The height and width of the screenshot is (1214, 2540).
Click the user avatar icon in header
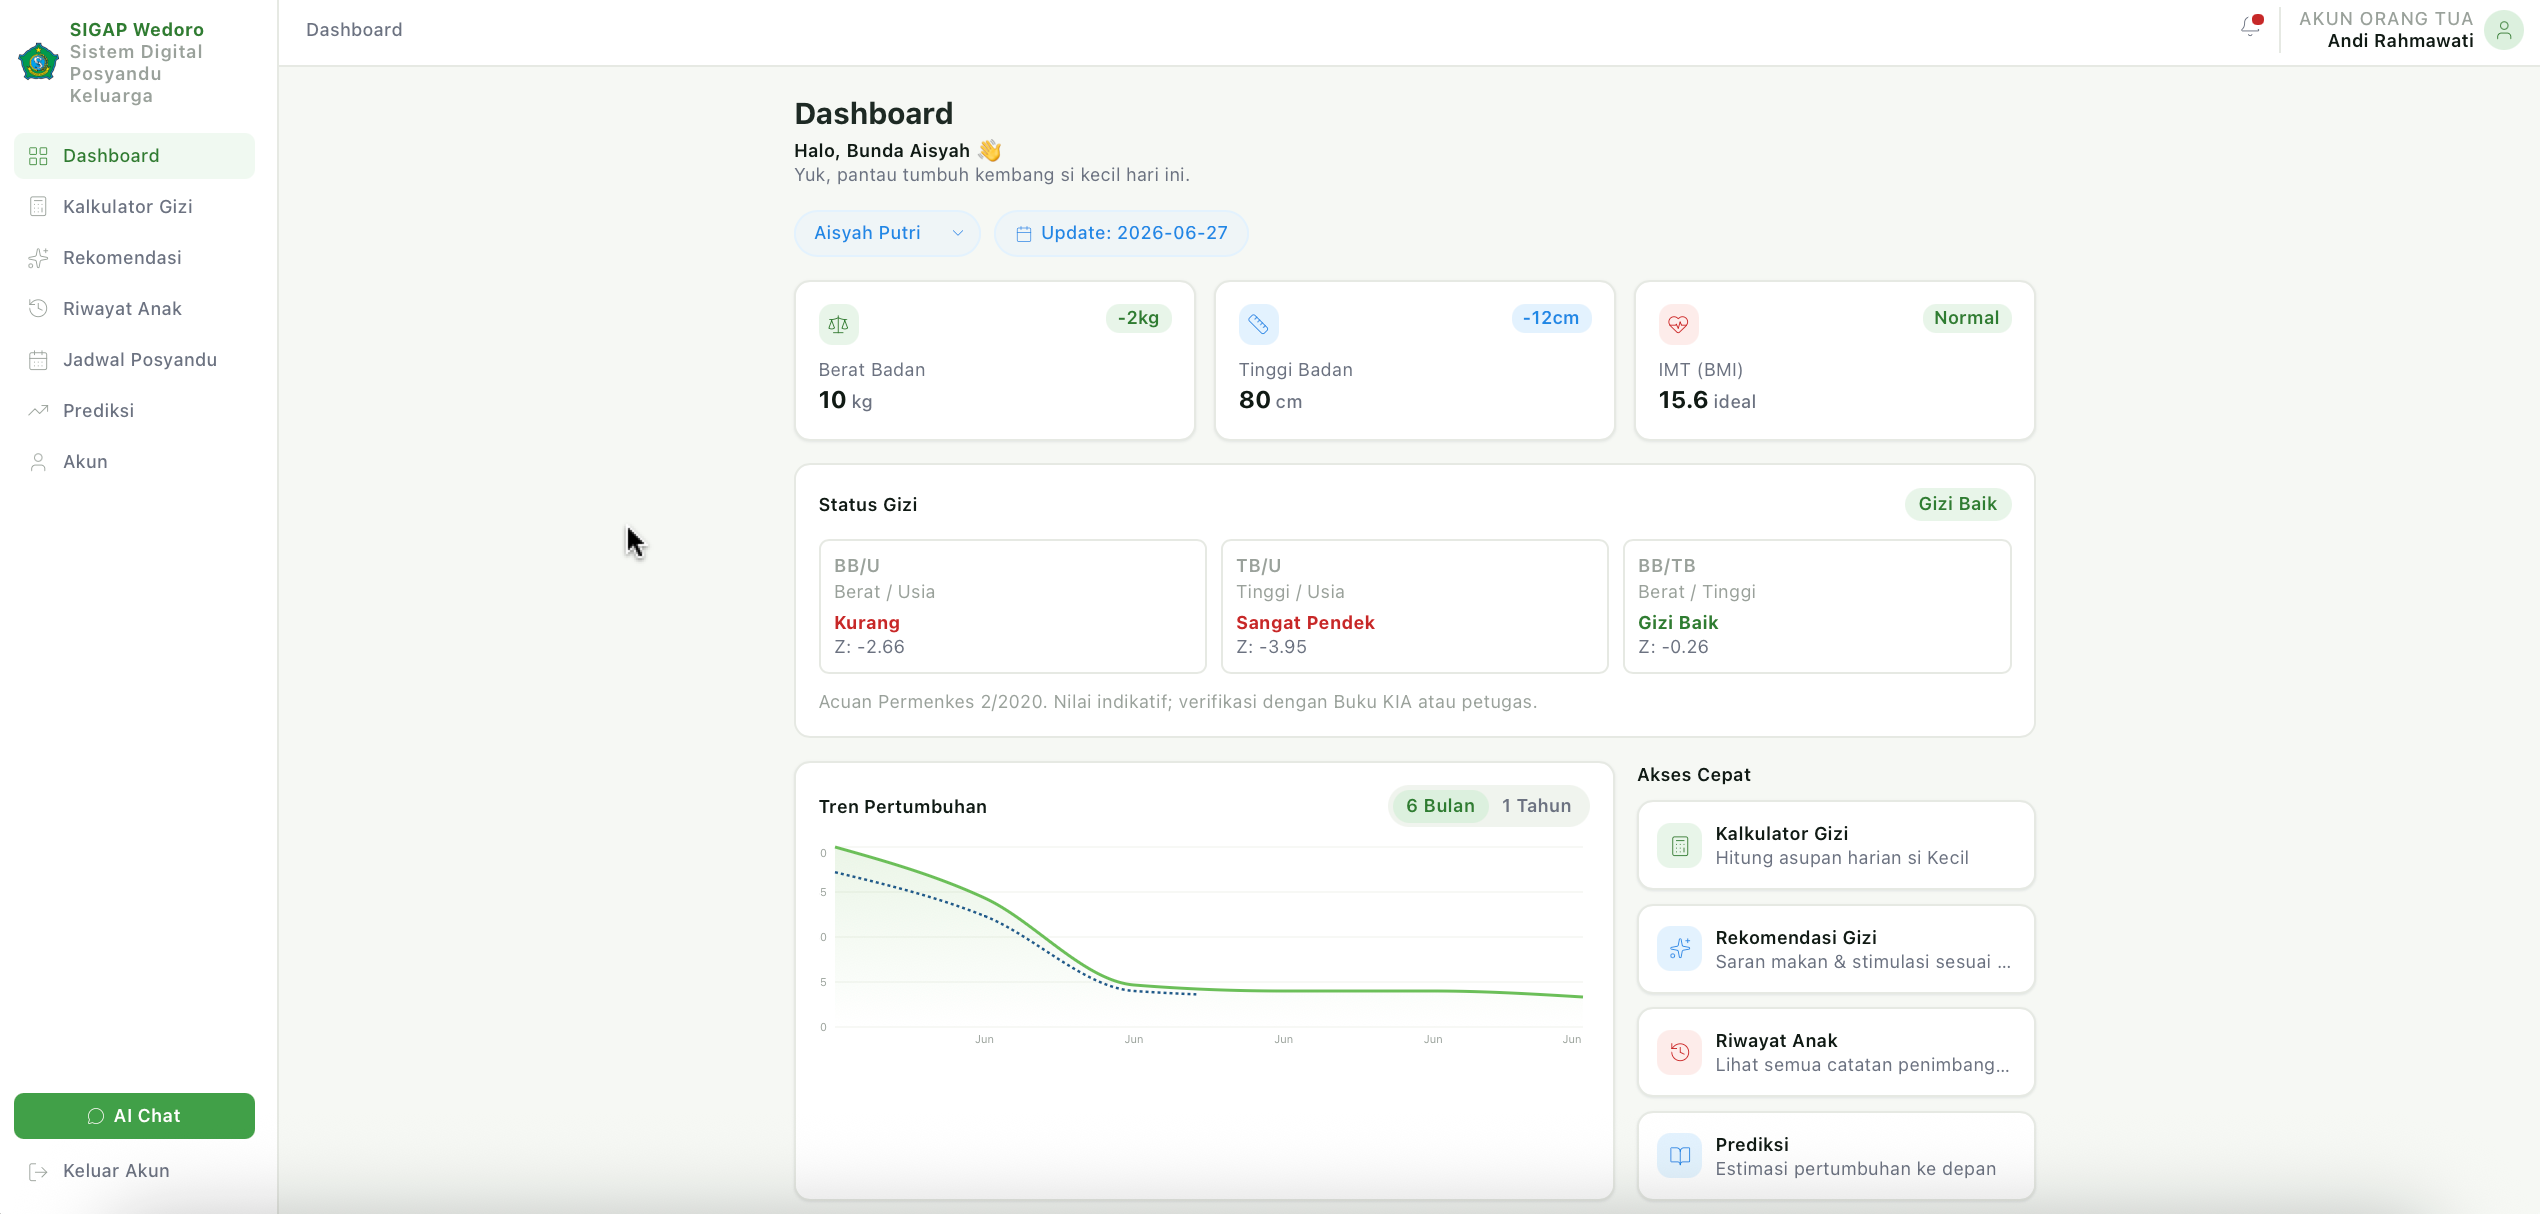(x=2503, y=30)
